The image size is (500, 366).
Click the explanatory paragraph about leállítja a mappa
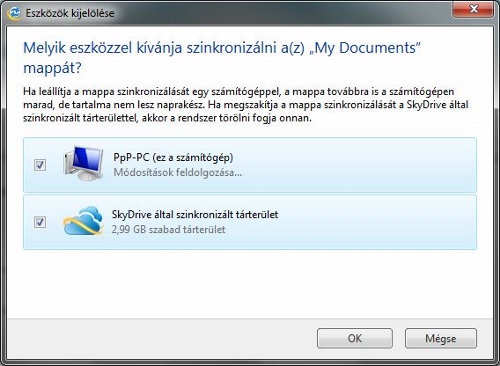[x=246, y=105]
